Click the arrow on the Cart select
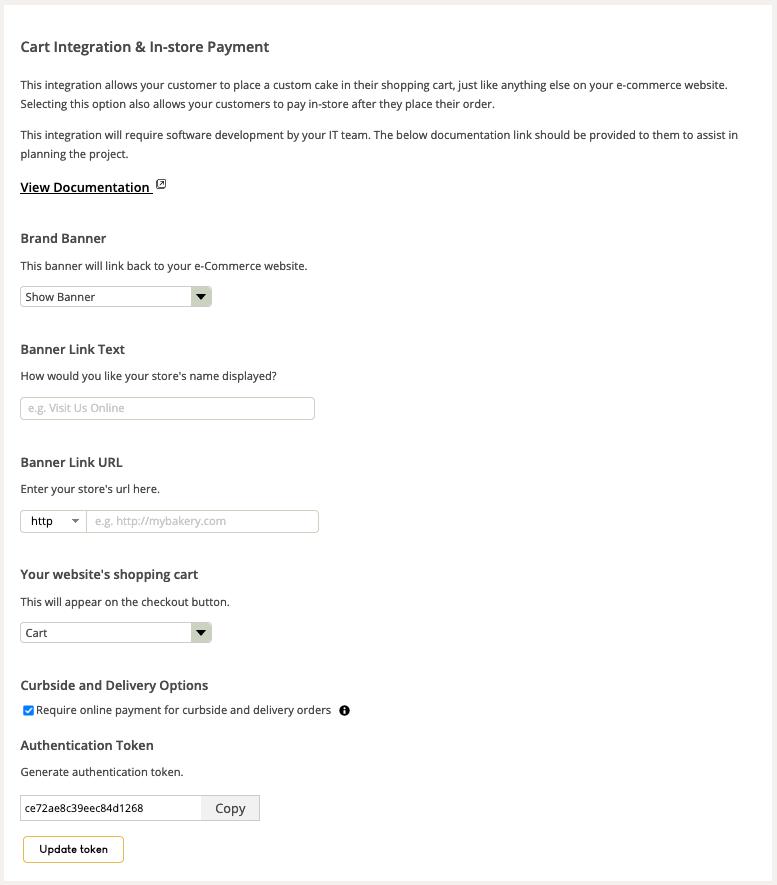 (x=201, y=633)
